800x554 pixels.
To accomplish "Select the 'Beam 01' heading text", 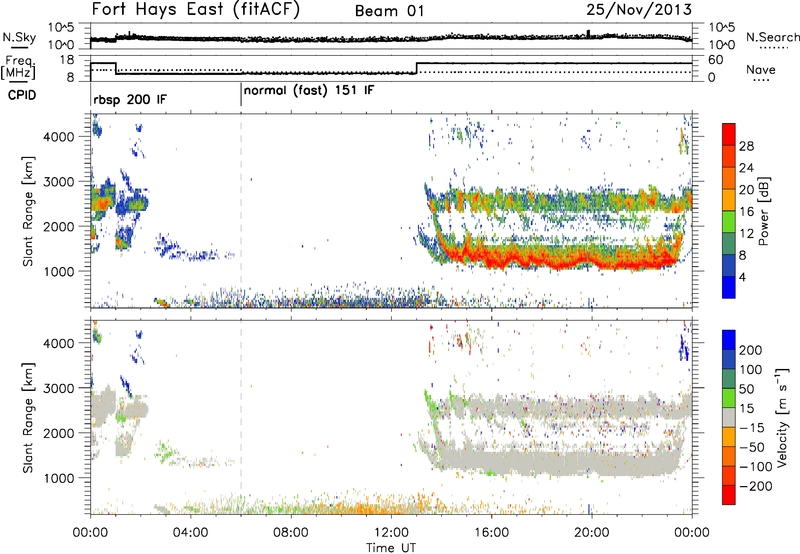I will pos(389,11).
